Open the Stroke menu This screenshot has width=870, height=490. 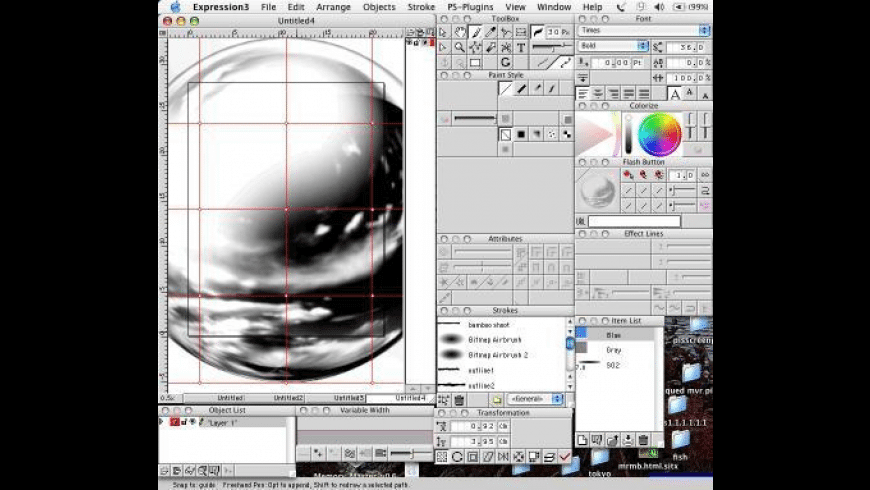pyautogui.click(x=421, y=7)
